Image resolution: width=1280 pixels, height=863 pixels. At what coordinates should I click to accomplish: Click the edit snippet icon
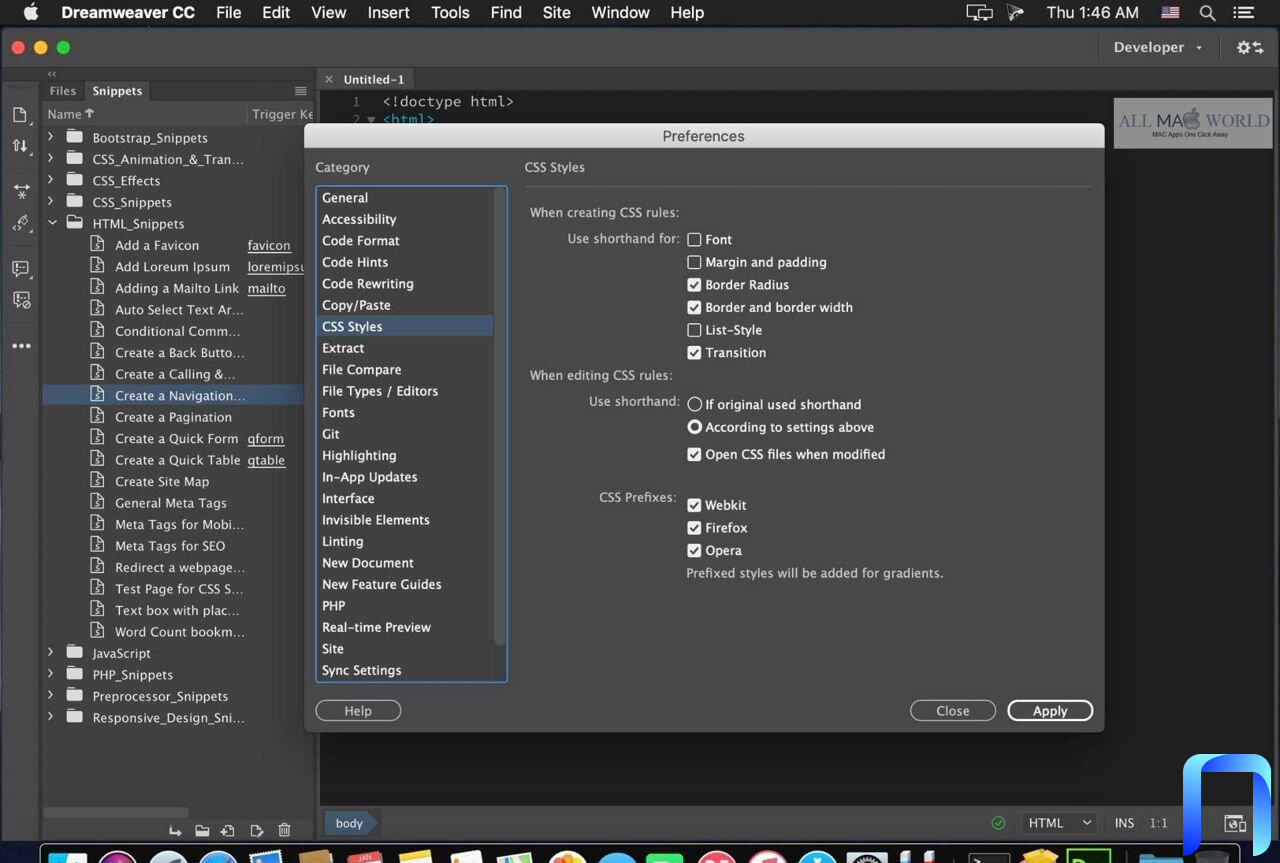pos(257,831)
